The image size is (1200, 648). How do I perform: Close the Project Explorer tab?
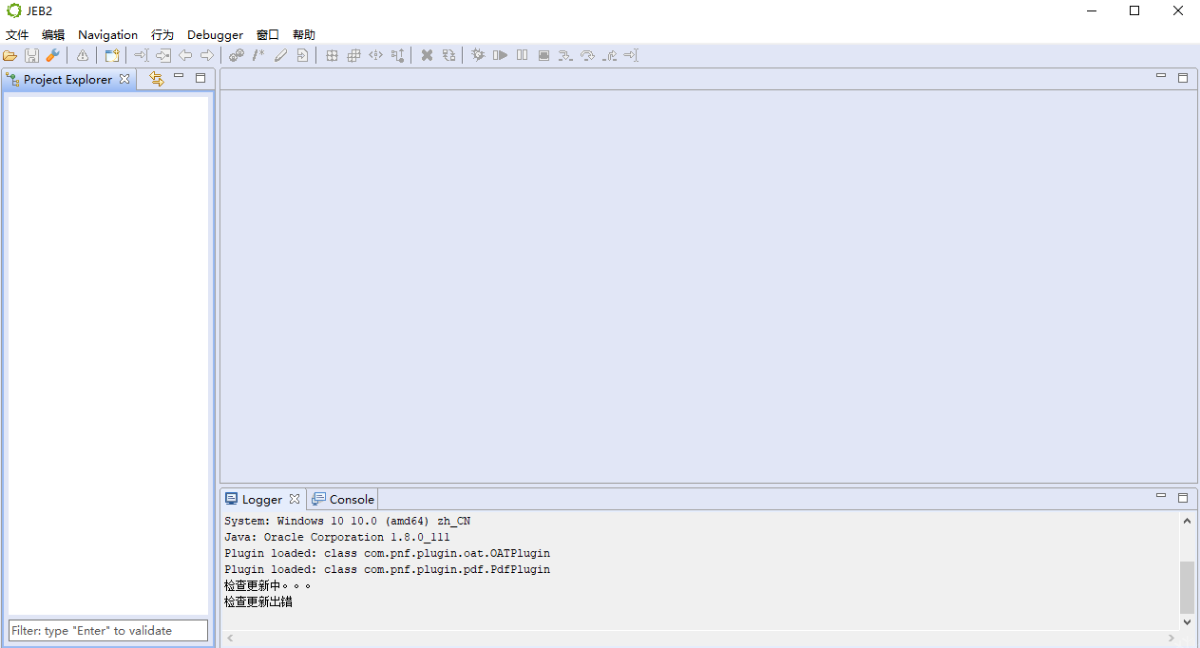(x=125, y=79)
